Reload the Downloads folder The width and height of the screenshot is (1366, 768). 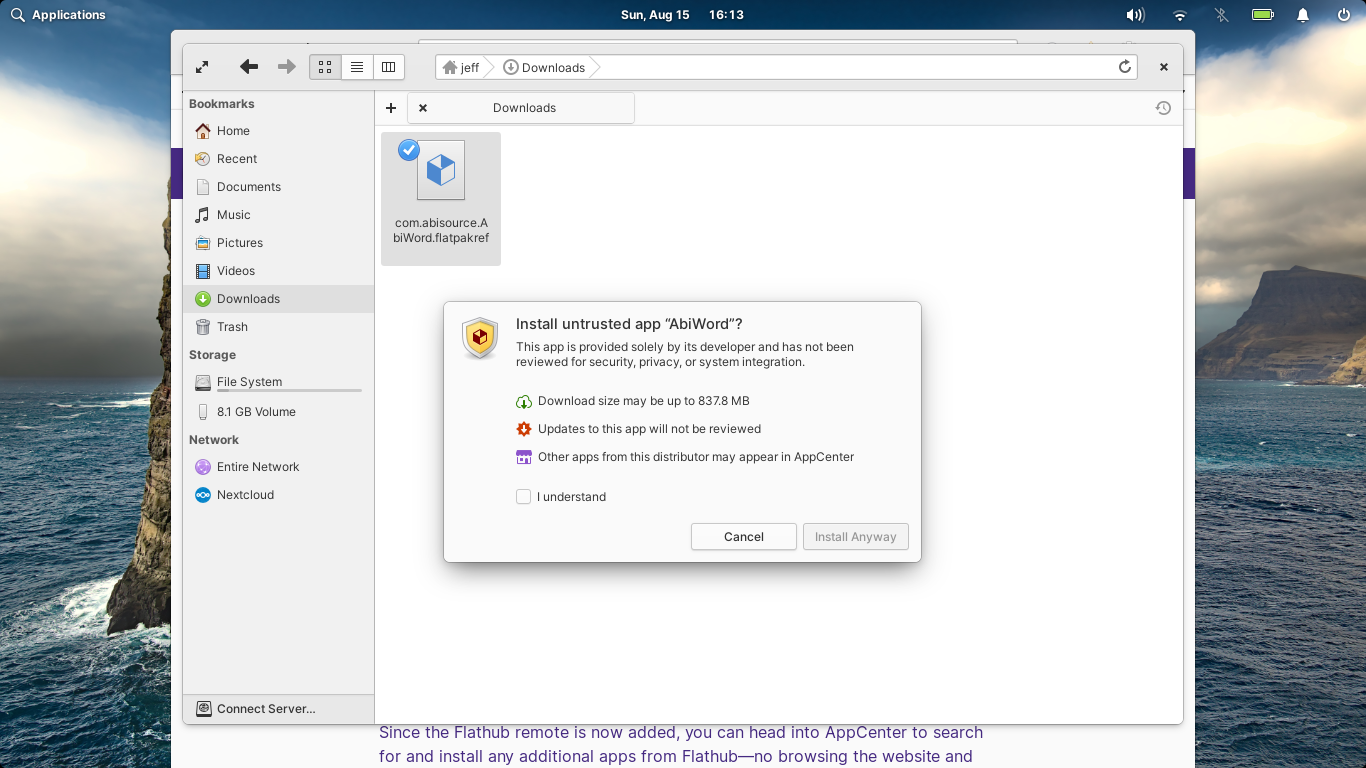1125,67
